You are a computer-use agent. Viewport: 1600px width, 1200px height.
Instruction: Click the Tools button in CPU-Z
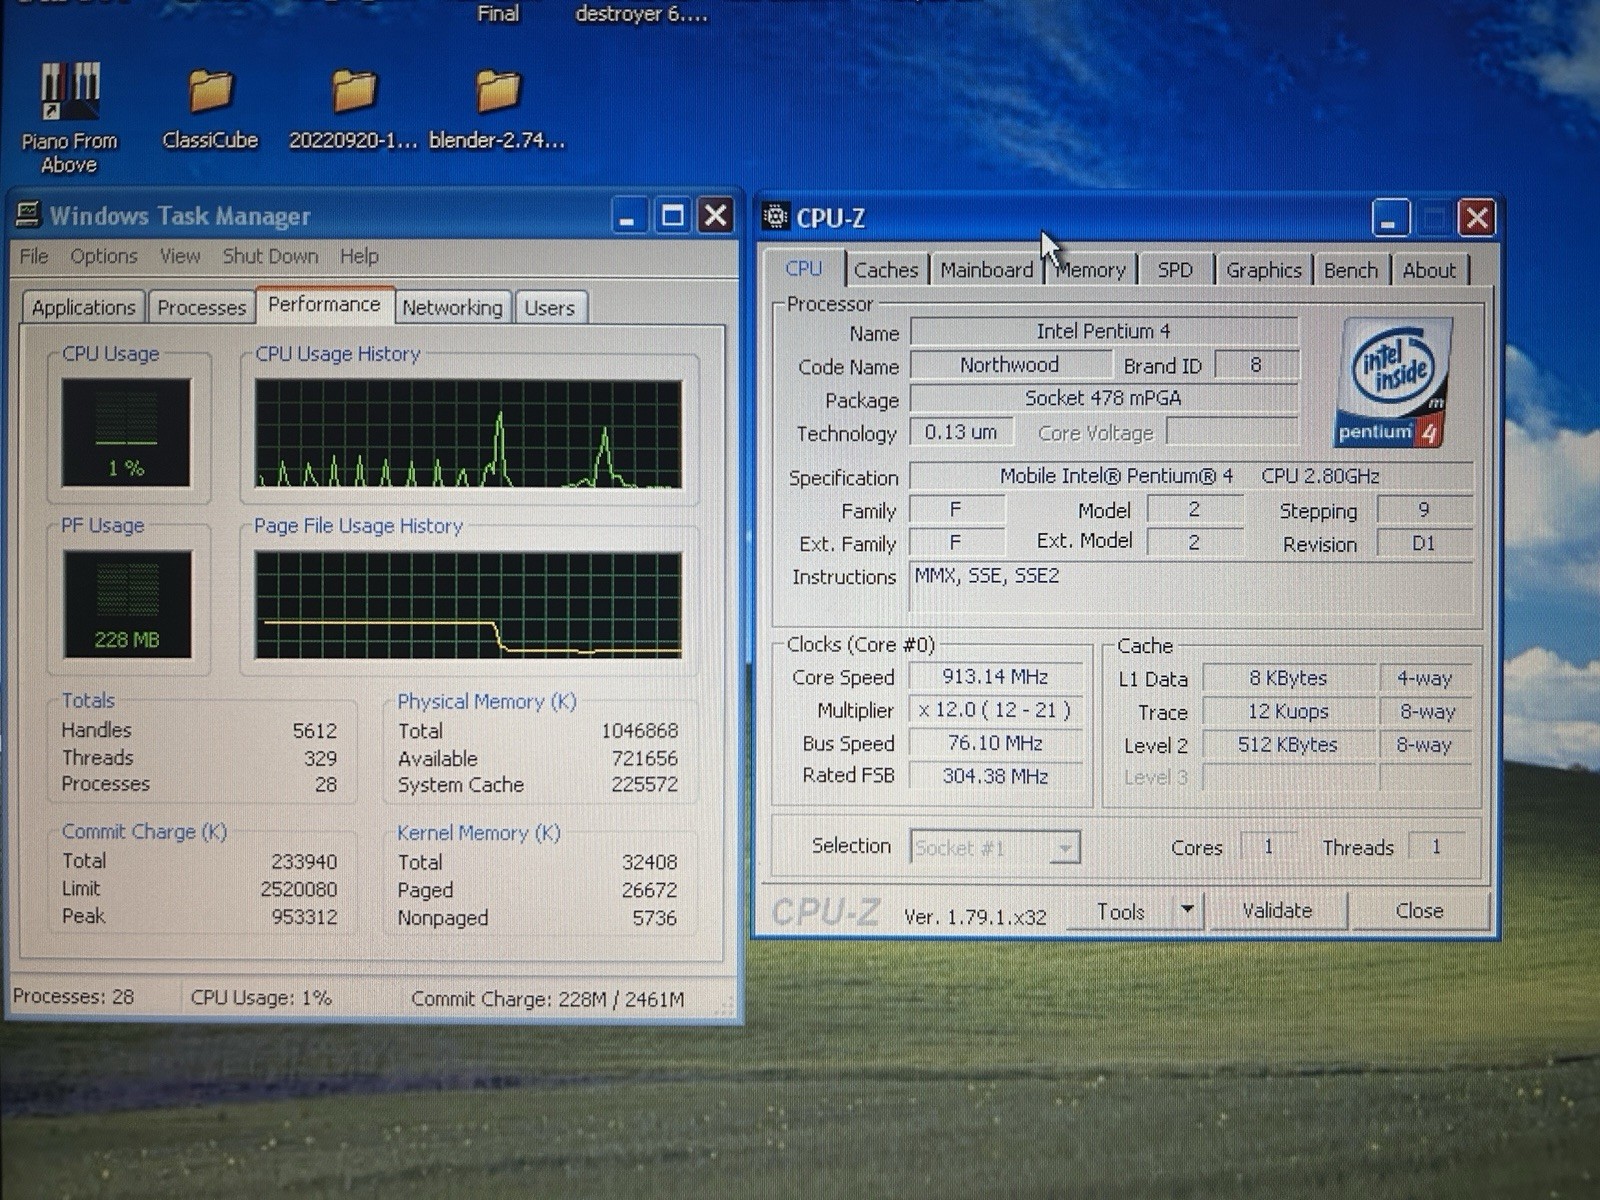(x=1120, y=911)
